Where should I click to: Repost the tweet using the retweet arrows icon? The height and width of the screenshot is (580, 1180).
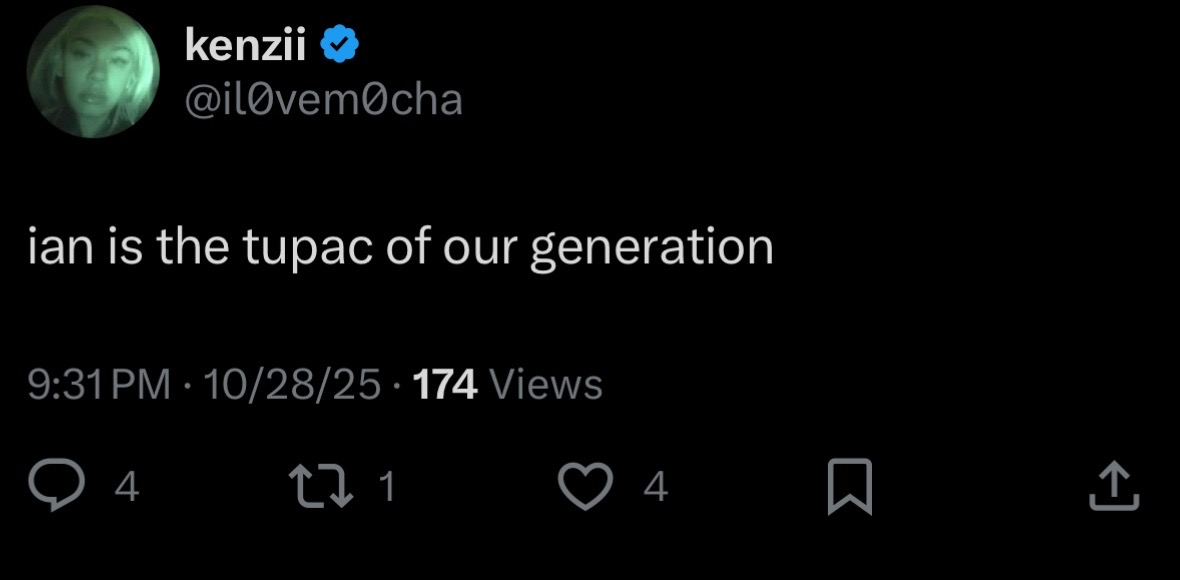[321, 485]
